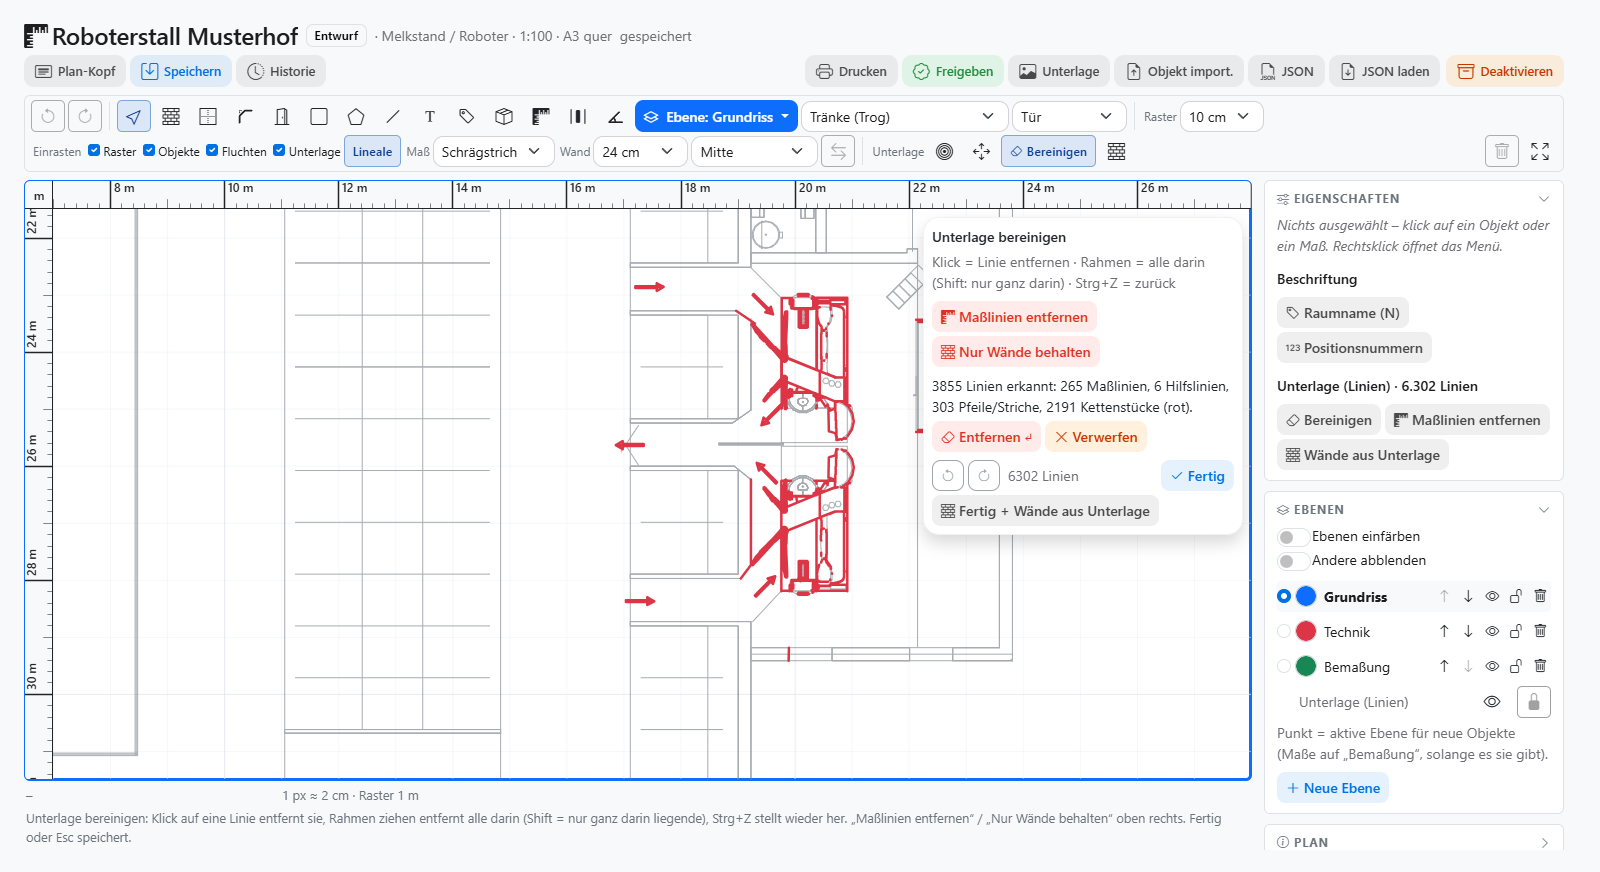Screen dimensions: 1600x872
Task: Activate the angle measurement tool
Action: tap(615, 117)
